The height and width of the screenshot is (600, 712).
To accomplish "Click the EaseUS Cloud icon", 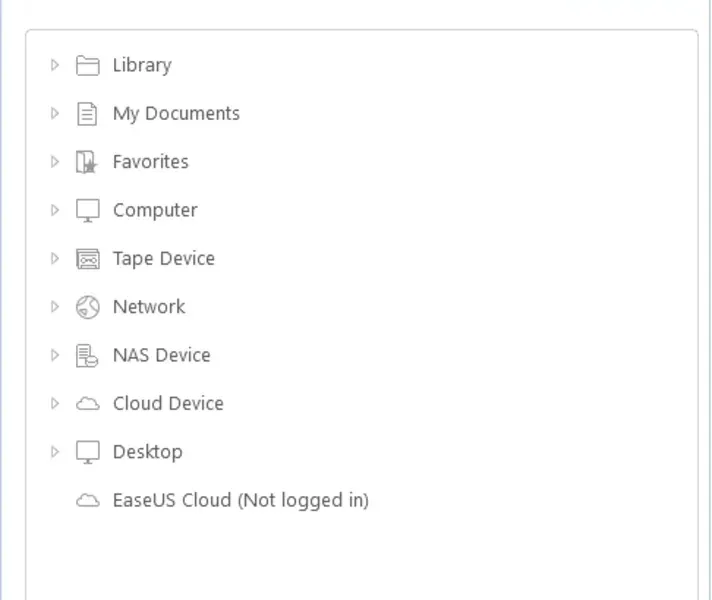I will tap(88, 501).
